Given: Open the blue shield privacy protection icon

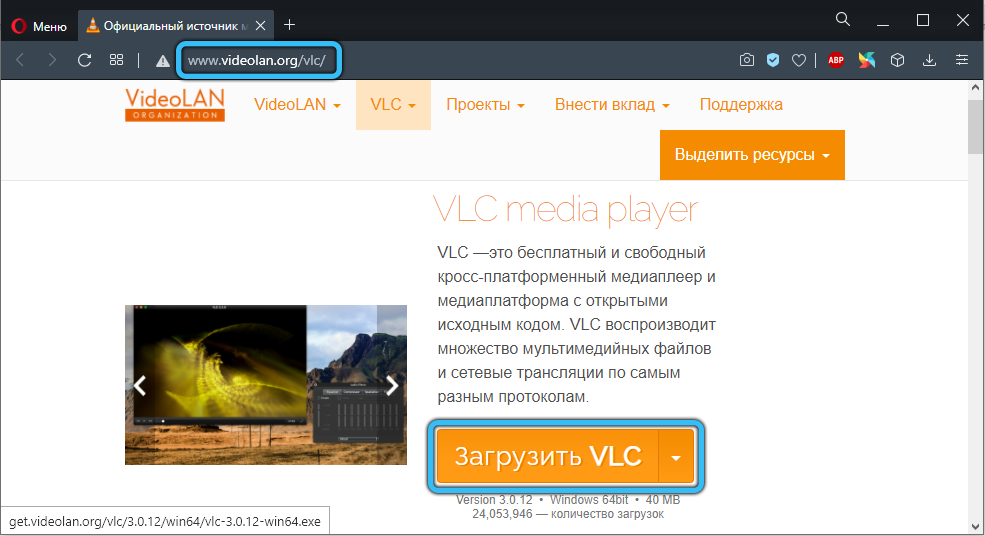Looking at the screenshot, I should pos(773,60).
